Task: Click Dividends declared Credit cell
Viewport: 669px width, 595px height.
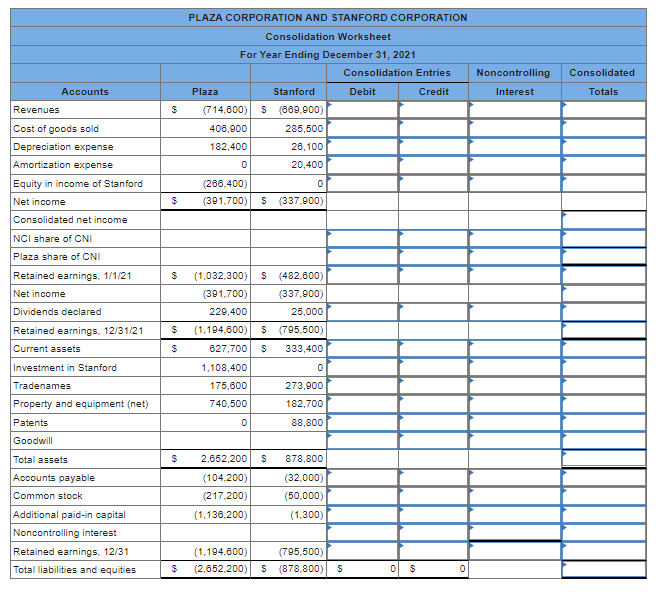Action: (433, 311)
